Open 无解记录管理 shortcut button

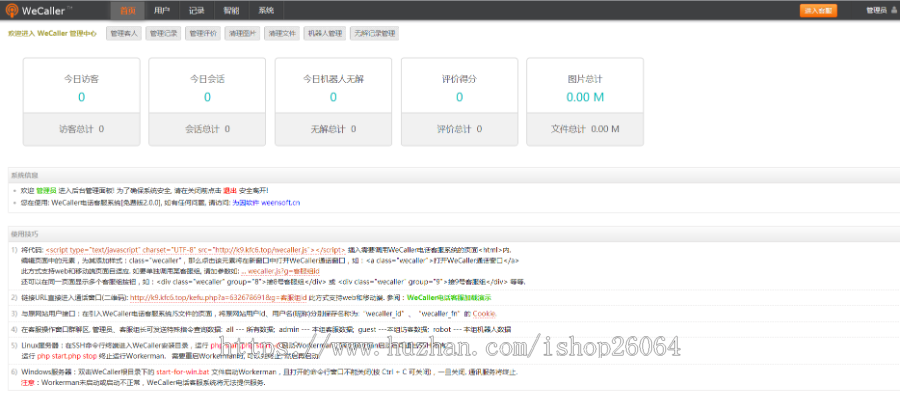(x=374, y=33)
